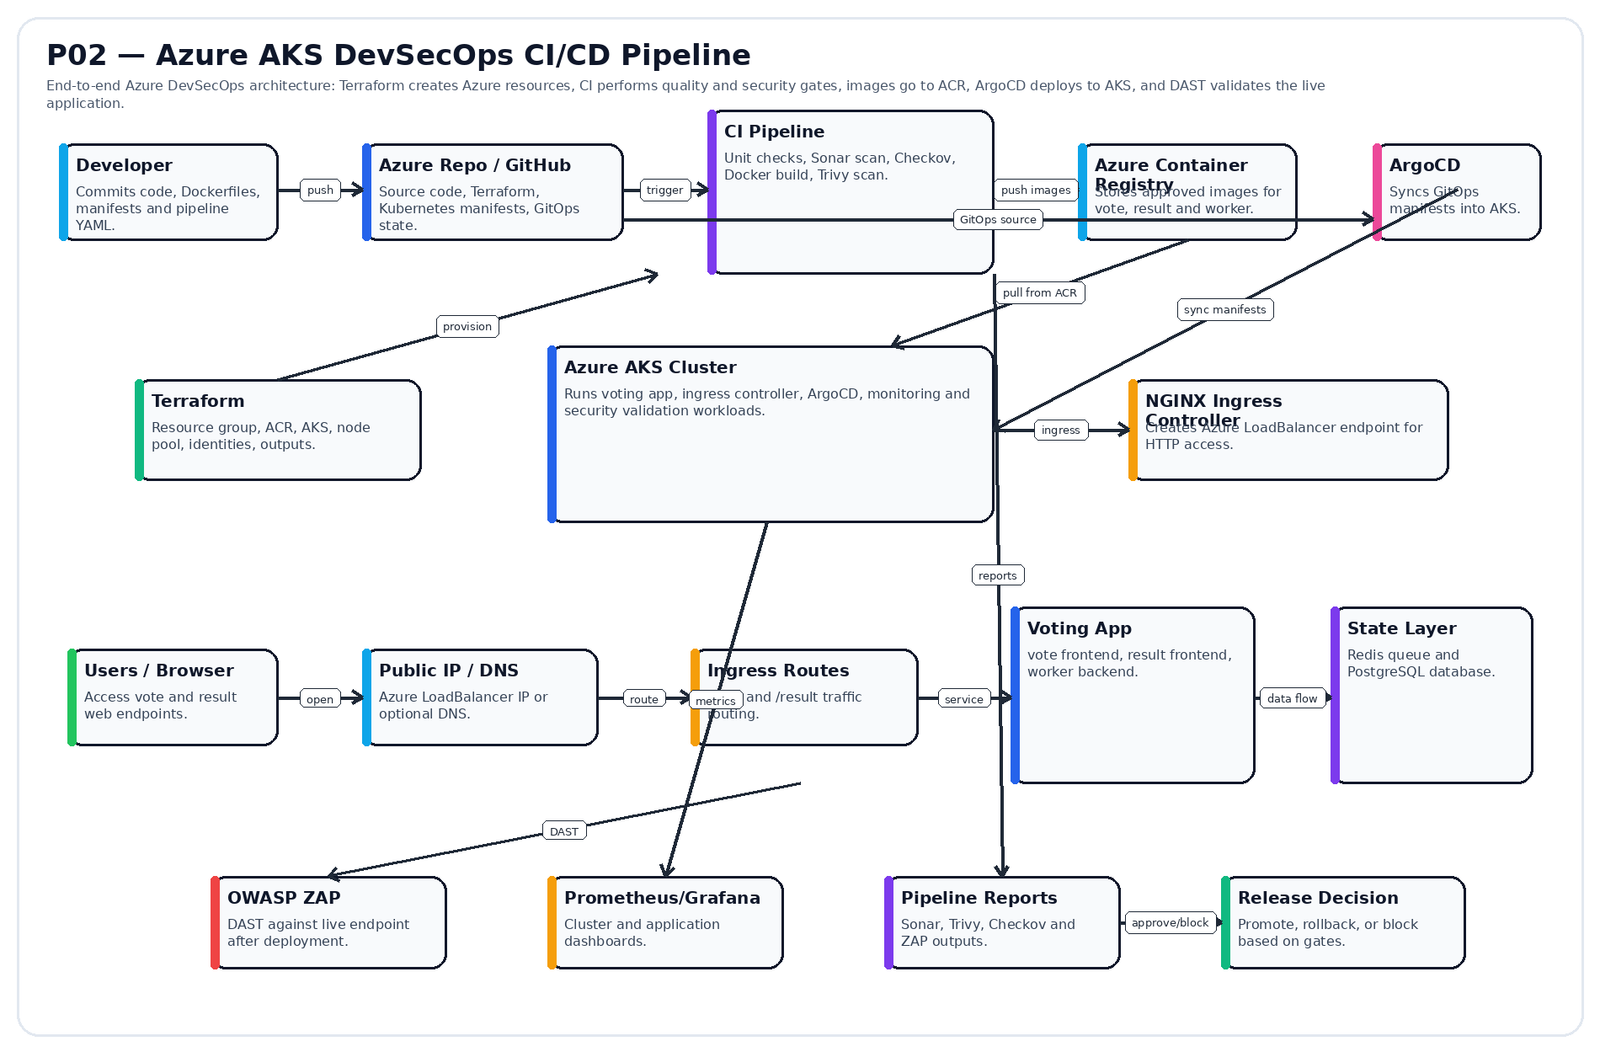
Task: Select the Pipeline Reports node
Action: (1003, 923)
